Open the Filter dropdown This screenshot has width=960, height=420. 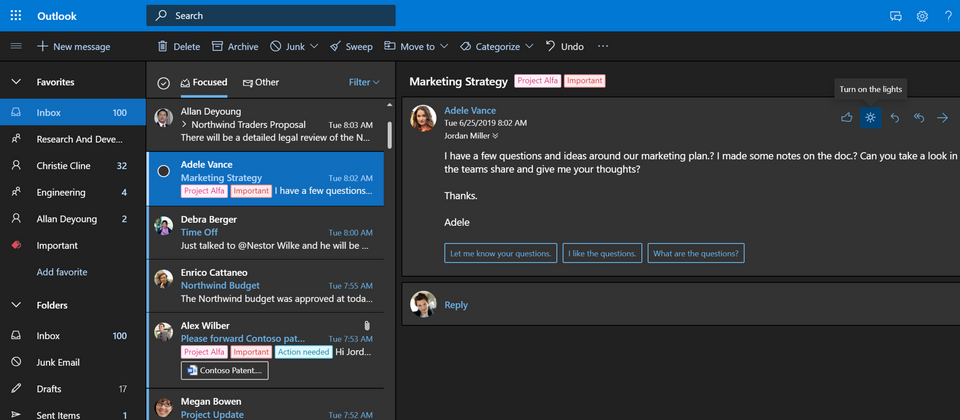pyautogui.click(x=364, y=82)
